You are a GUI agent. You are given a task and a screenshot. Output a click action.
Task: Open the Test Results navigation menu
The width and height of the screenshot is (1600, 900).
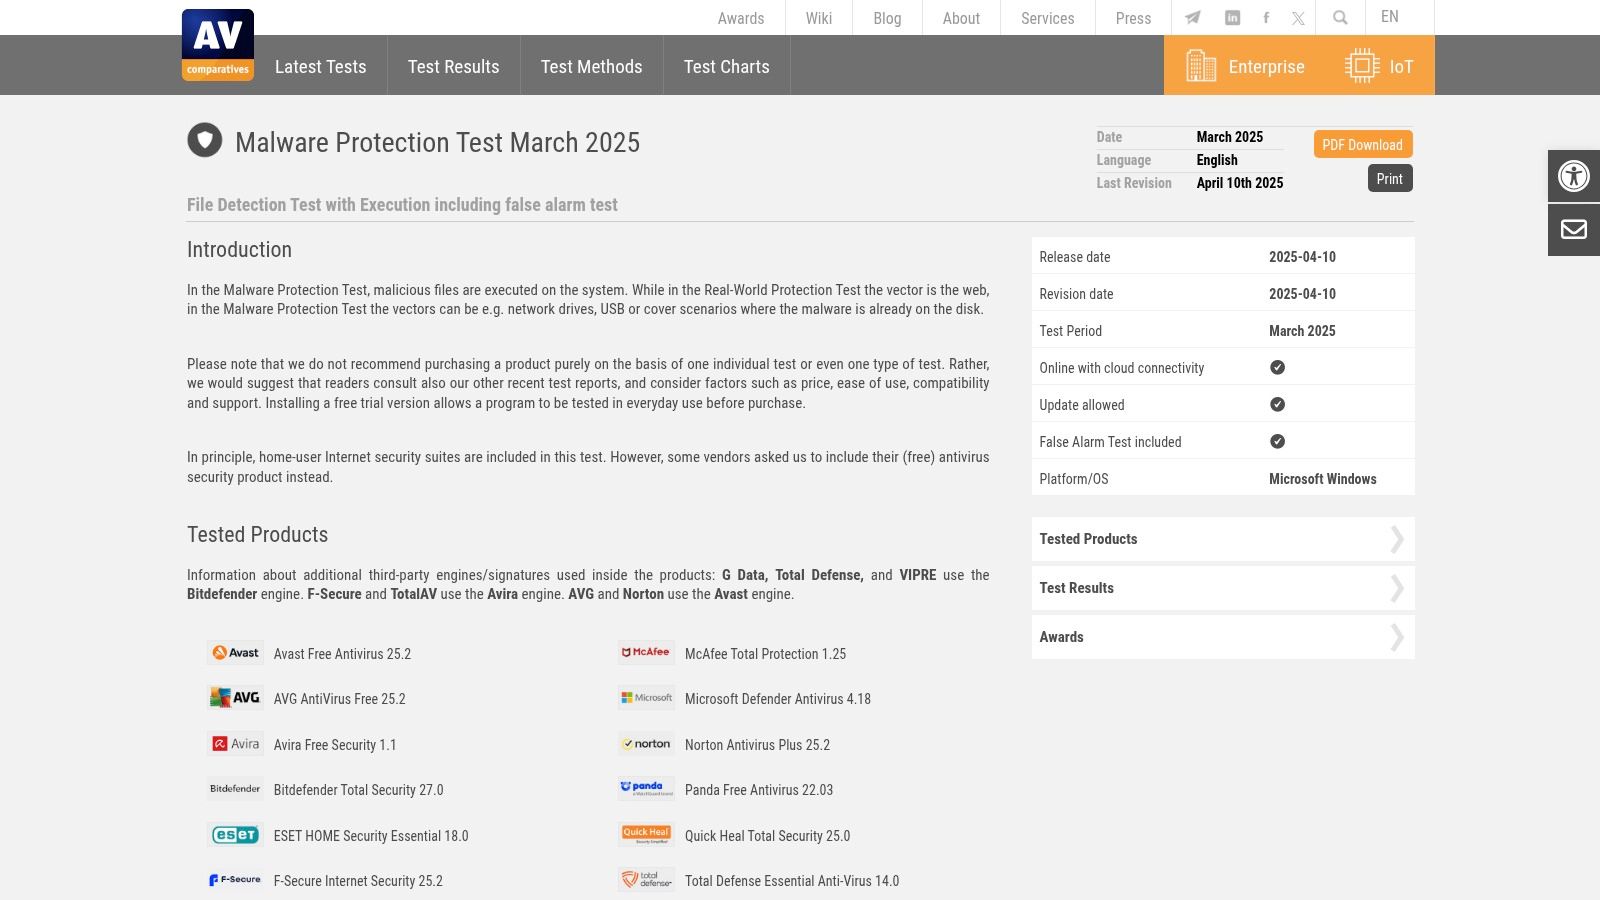pos(453,67)
